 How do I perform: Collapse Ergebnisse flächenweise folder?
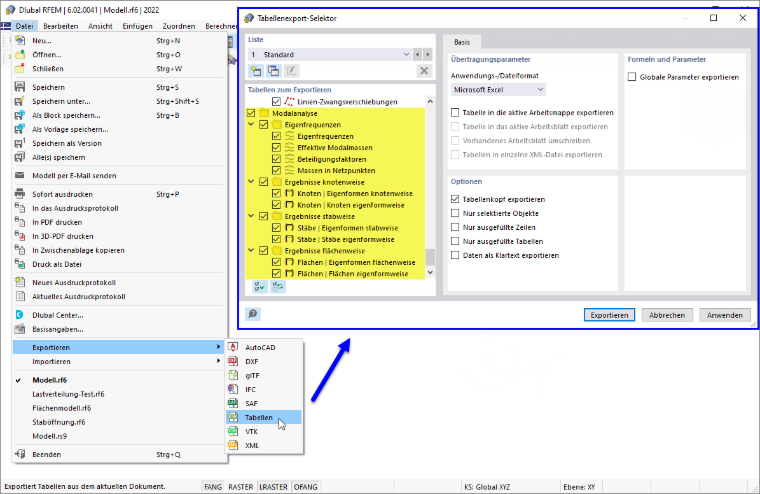[x=251, y=251]
